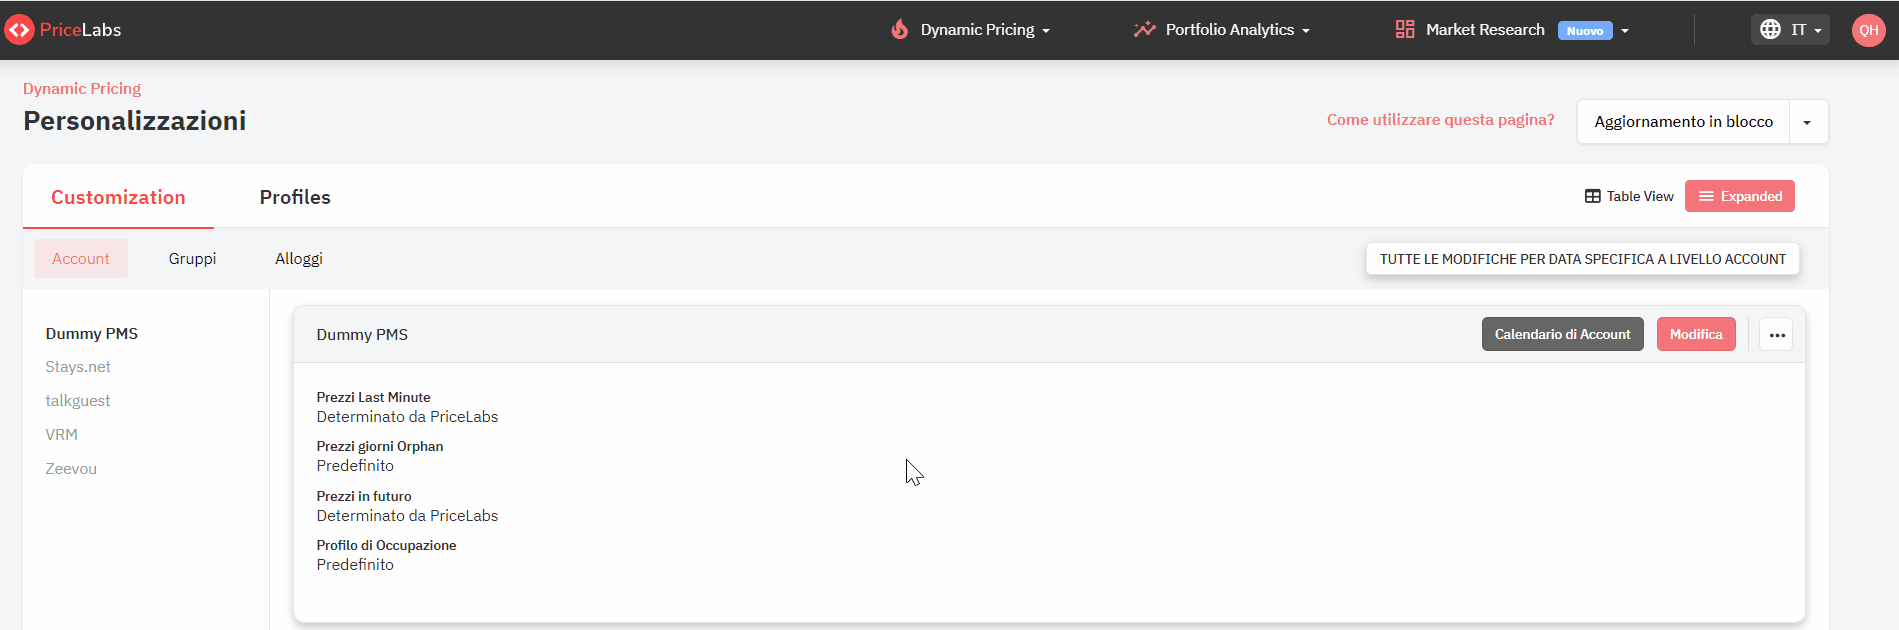Click the Dynamic Pricing flame icon
The height and width of the screenshot is (630, 1899).
[900, 30]
